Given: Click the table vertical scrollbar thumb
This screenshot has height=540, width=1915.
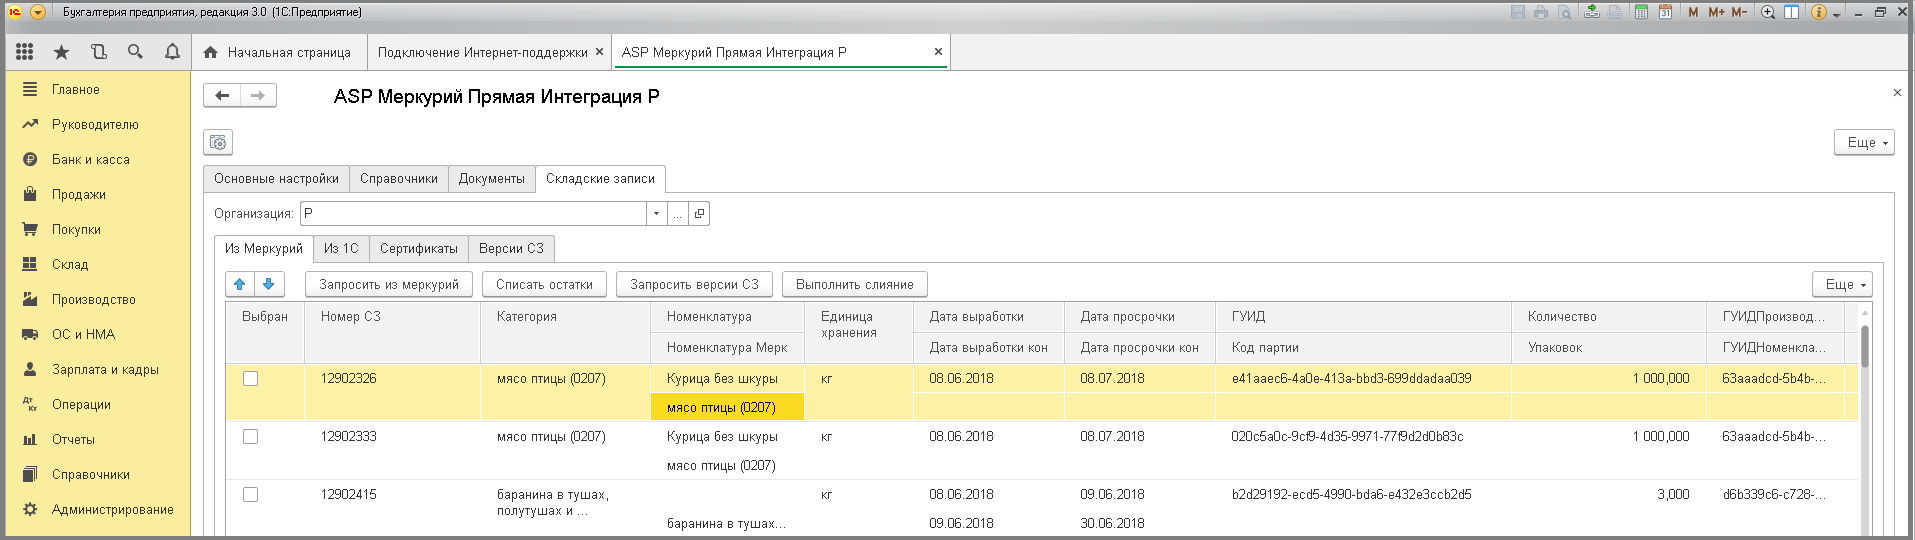Looking at the screenshot, I should click(1865, 345).
